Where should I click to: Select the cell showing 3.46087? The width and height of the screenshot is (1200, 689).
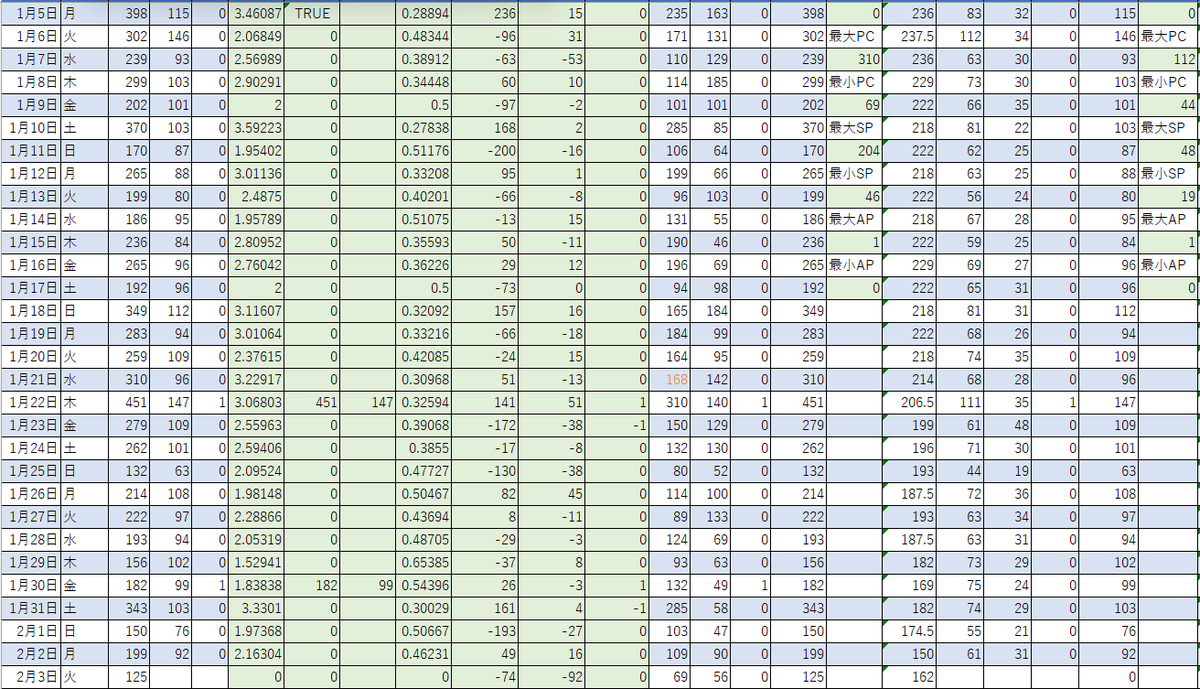tap(256, 16)
